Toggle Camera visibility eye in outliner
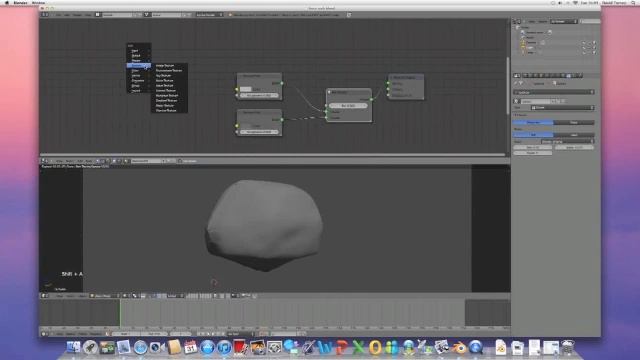Screen dimensions: 640x360 click(584, 42)
